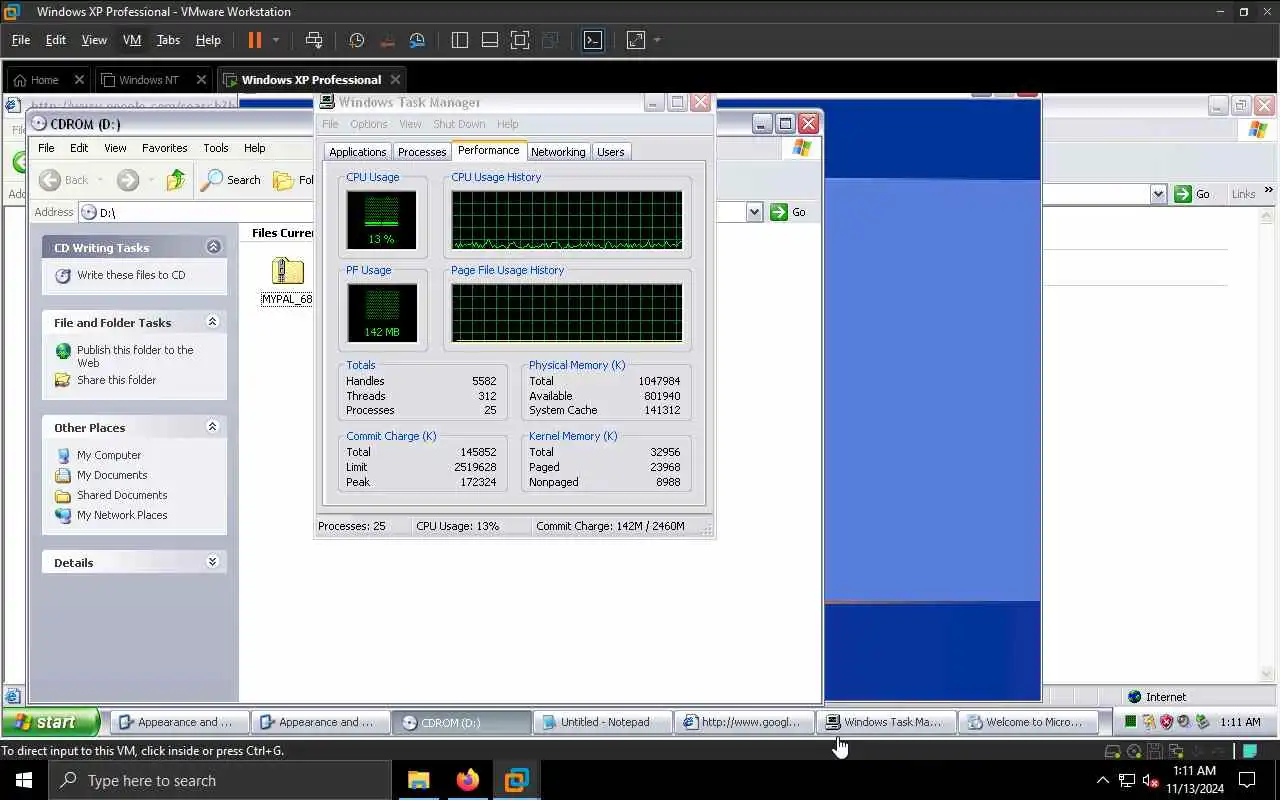Pause the virtual machine with VMware's pause button
This screenshot has width=1280, height=800.
click(254, 40)
